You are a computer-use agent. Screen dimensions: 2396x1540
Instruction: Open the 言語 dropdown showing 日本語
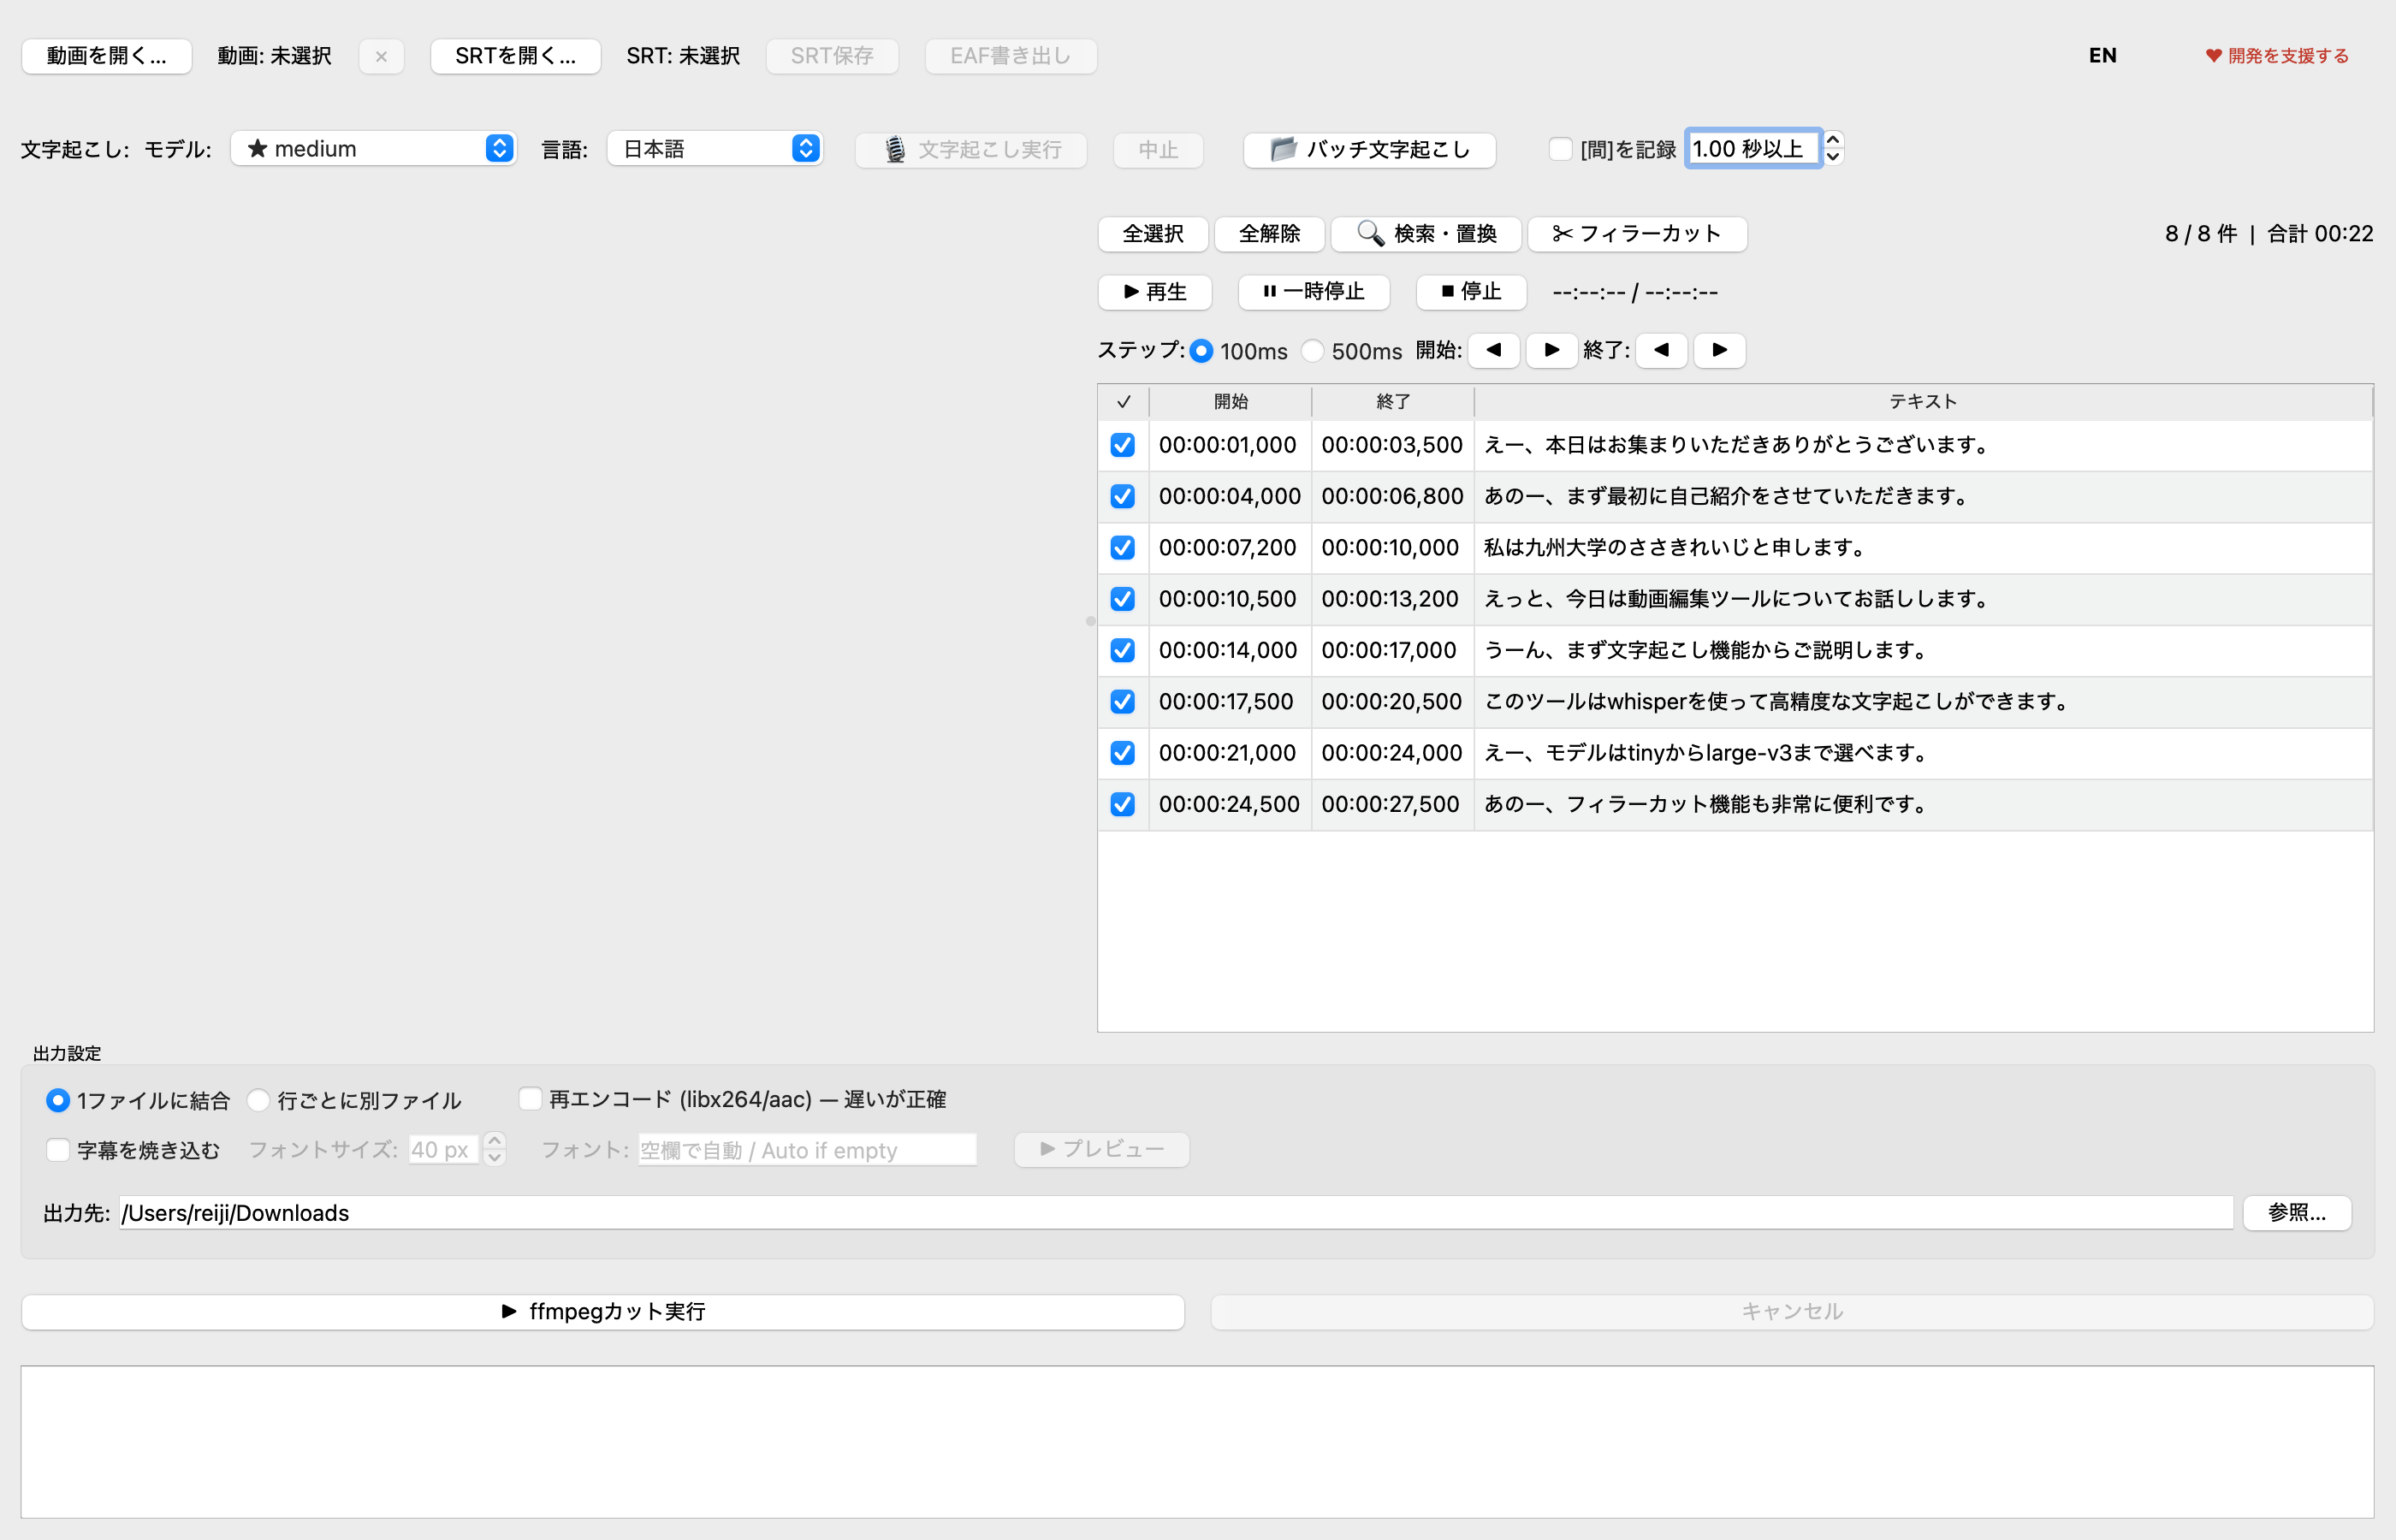715,149
